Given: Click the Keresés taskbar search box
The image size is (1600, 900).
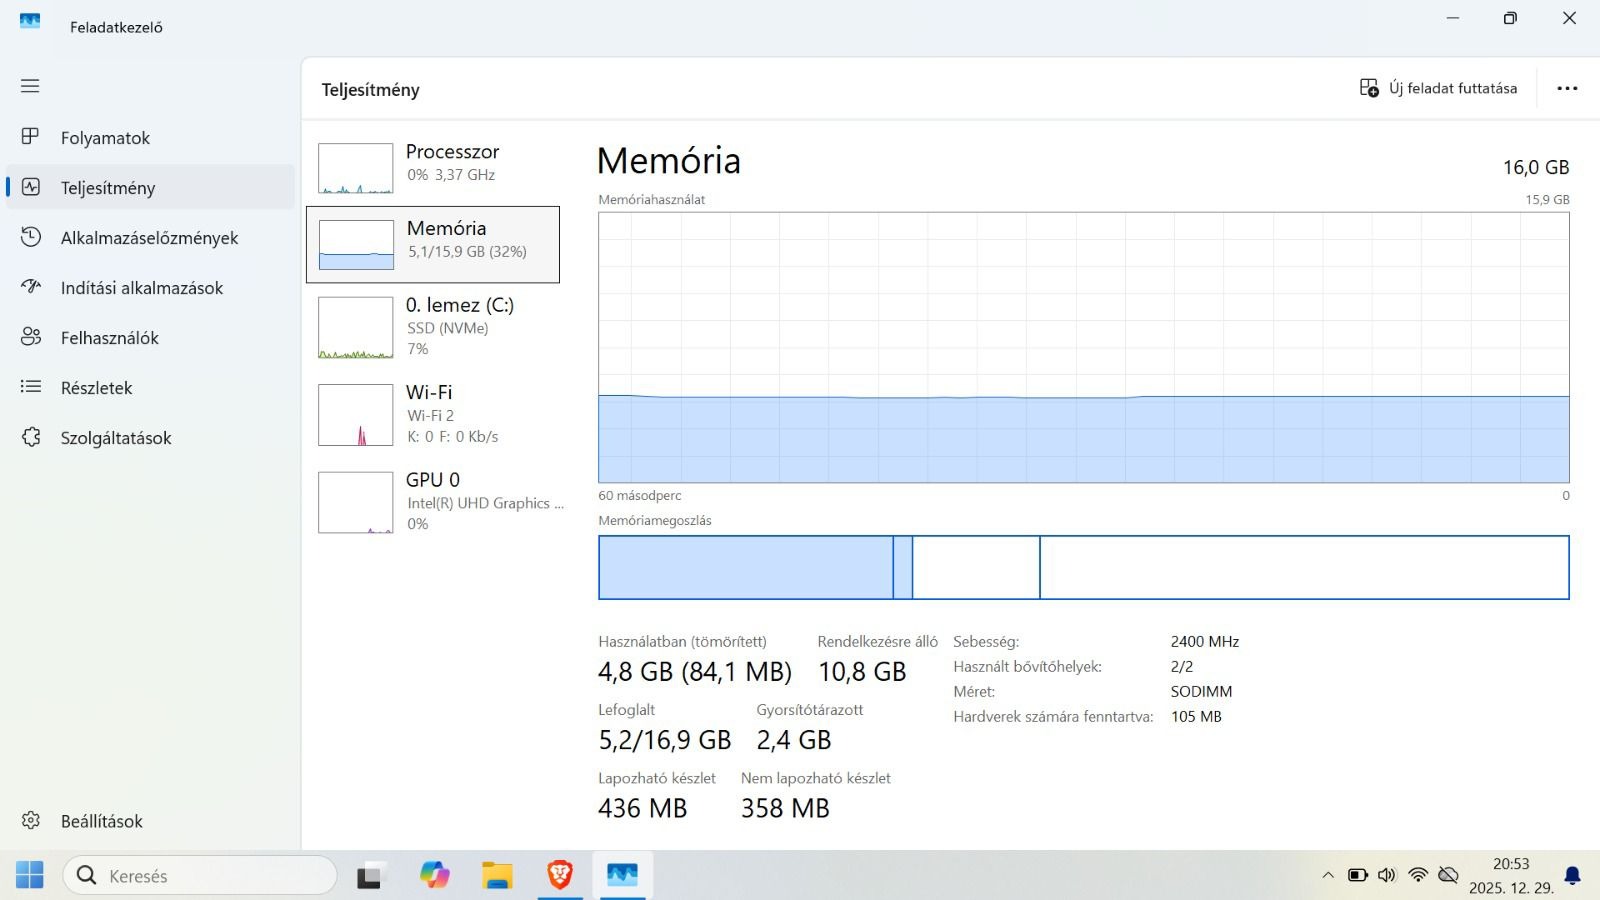Looking at the screenshot, I should [x=200, y=876].
